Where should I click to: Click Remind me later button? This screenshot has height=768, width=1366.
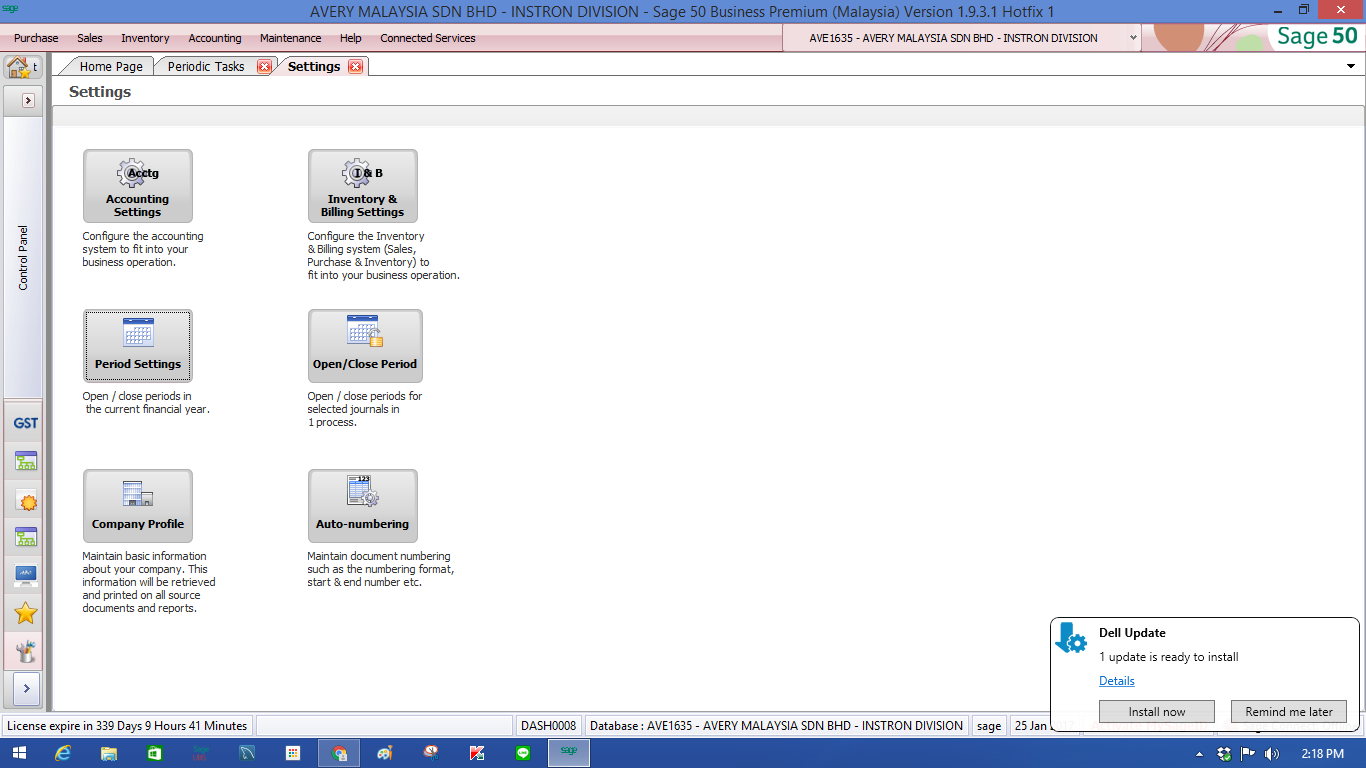(x=1289, y=712)
